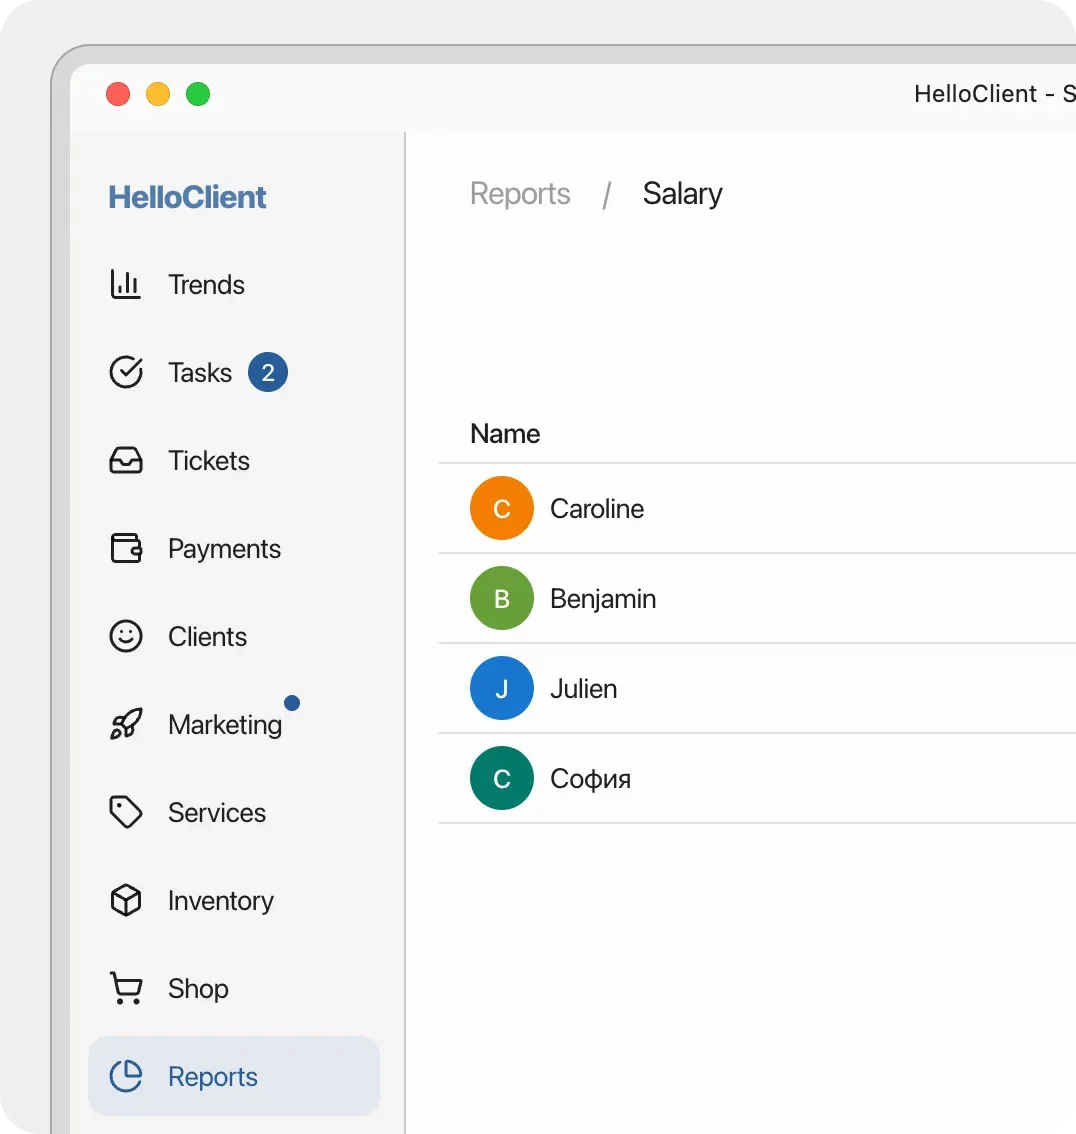Select the Clients smiley face icon
The height and width of the screenshot is (1134, 1076).
click(126, 636)
